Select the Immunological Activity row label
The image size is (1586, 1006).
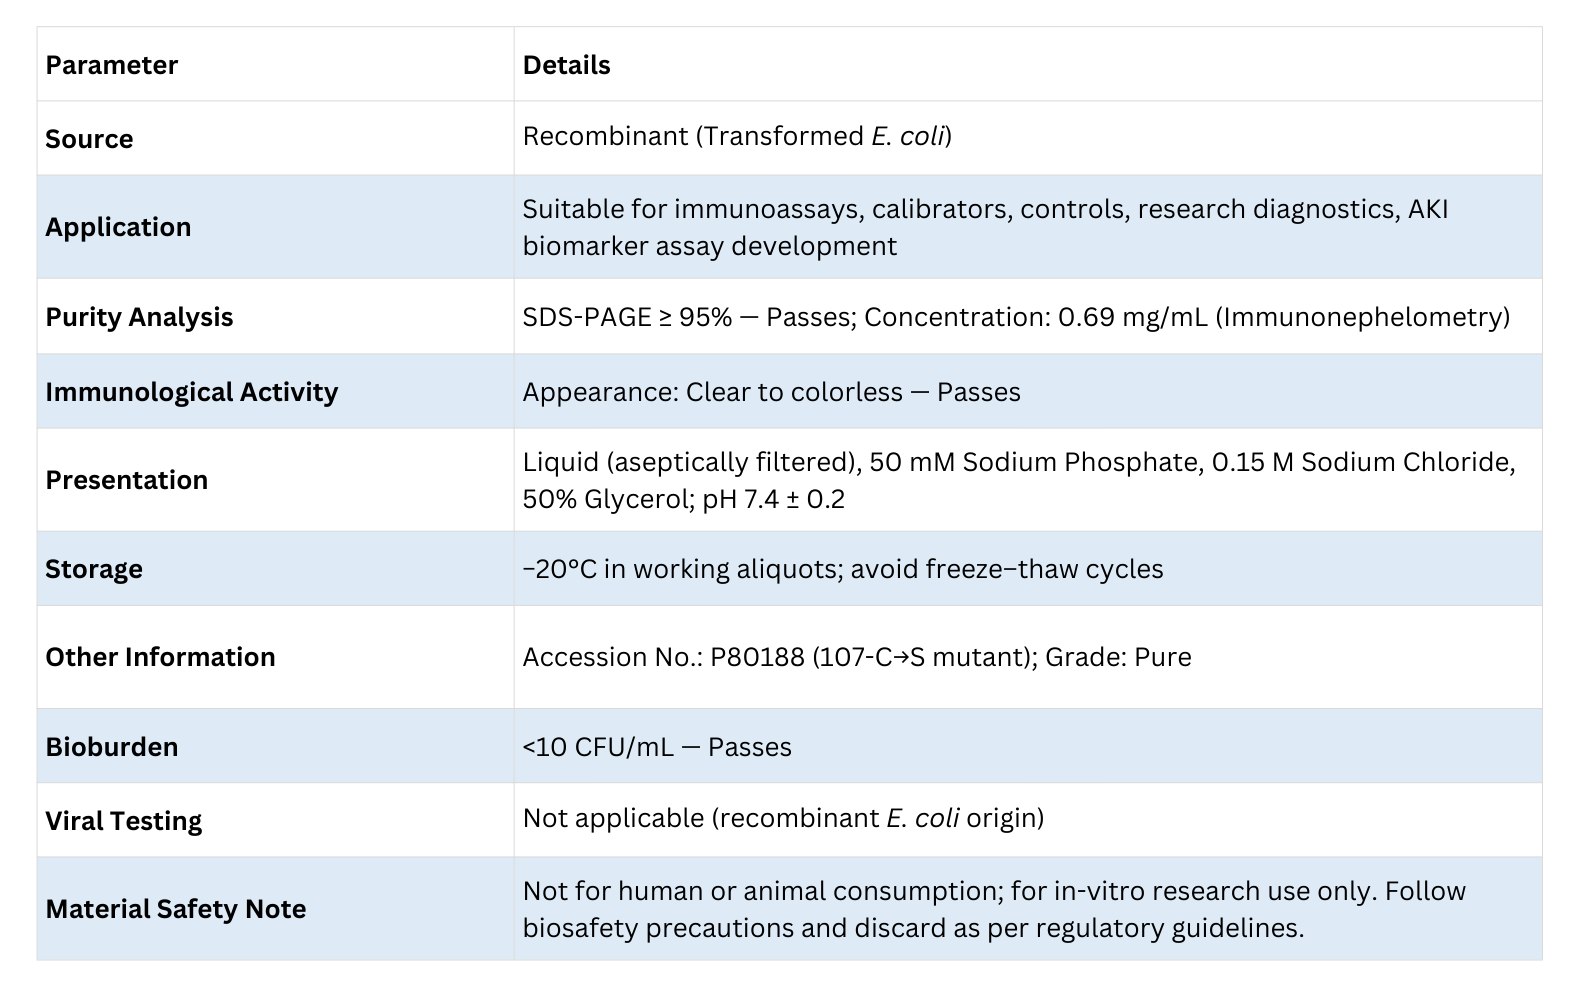pyautogui.click(x=191, y=392)
